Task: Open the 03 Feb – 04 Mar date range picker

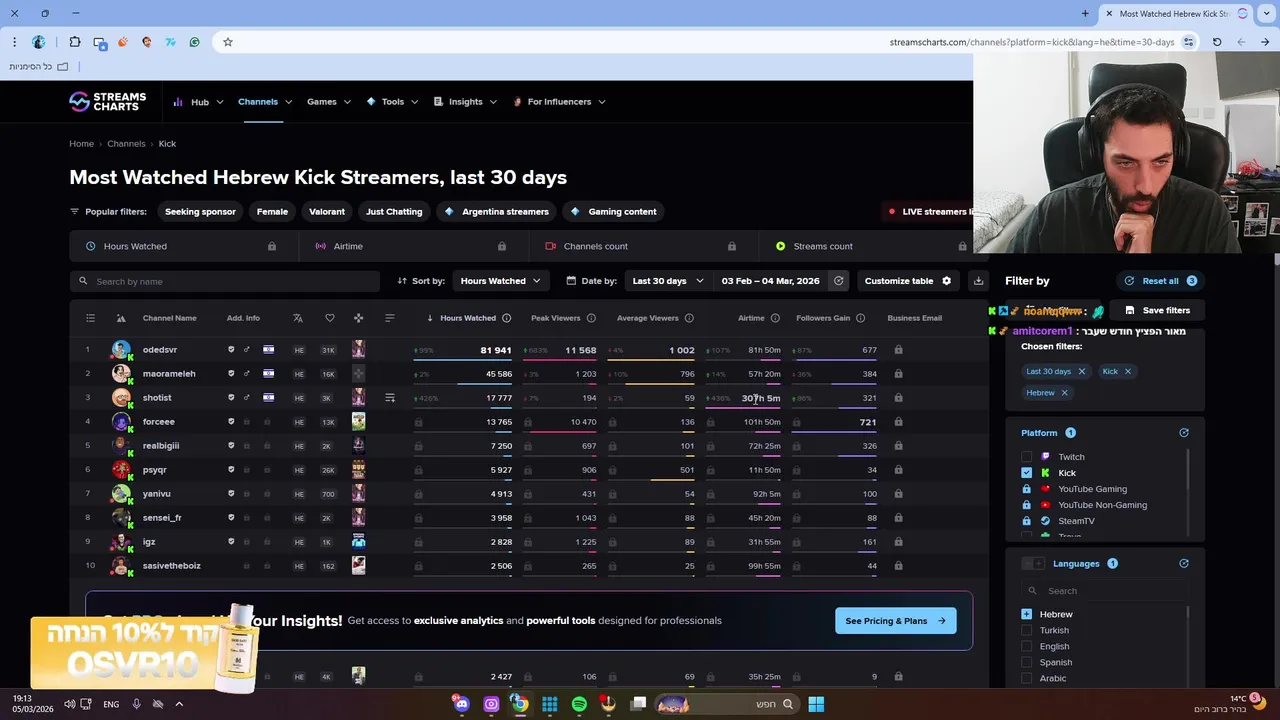Action: (770, 281)
